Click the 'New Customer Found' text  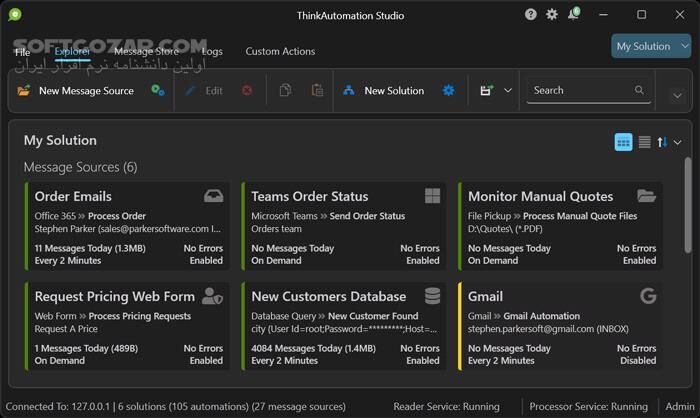pos(373,316)
